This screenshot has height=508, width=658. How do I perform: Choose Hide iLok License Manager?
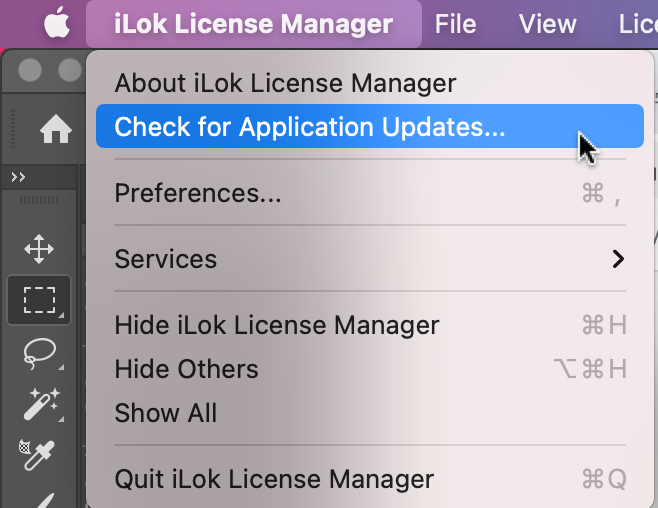[x=277, y=325]
